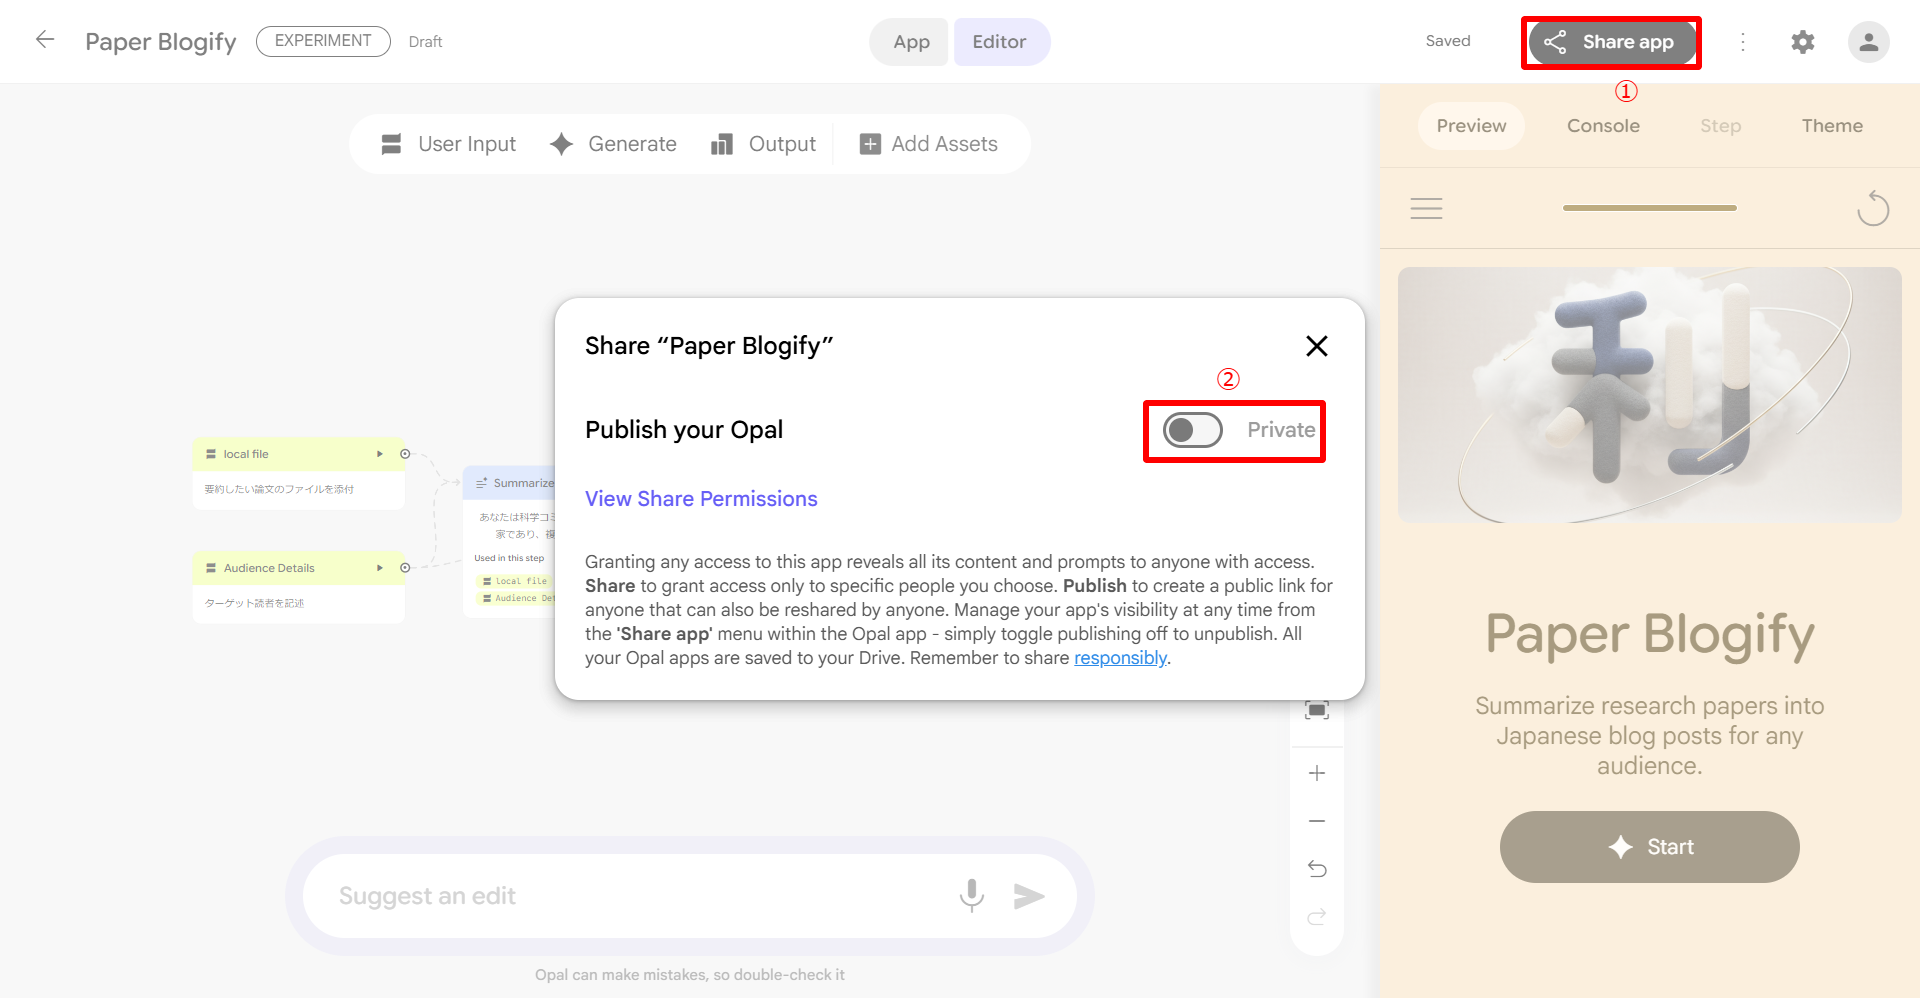Click the zoom in plus icon

coord(1317,773)
